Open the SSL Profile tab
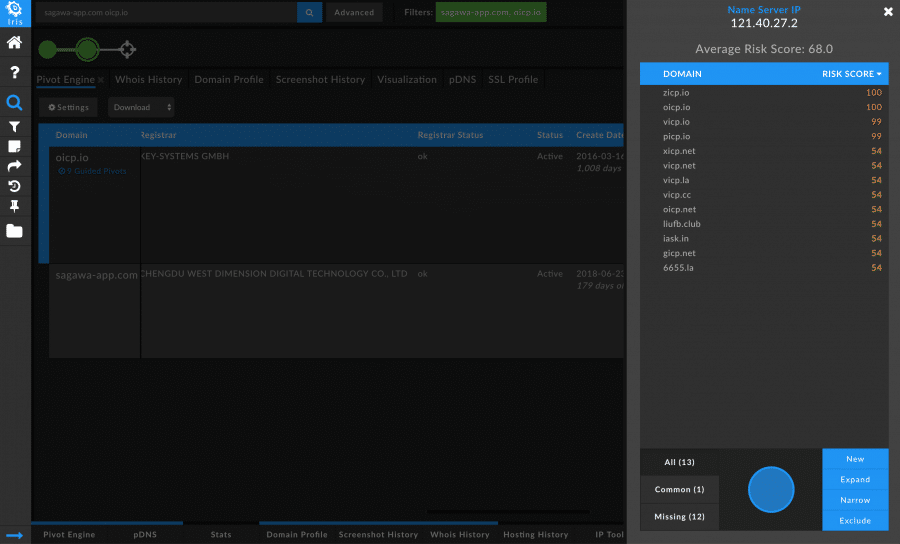Screen dimensions: 900x544 [x=513, y=79]
